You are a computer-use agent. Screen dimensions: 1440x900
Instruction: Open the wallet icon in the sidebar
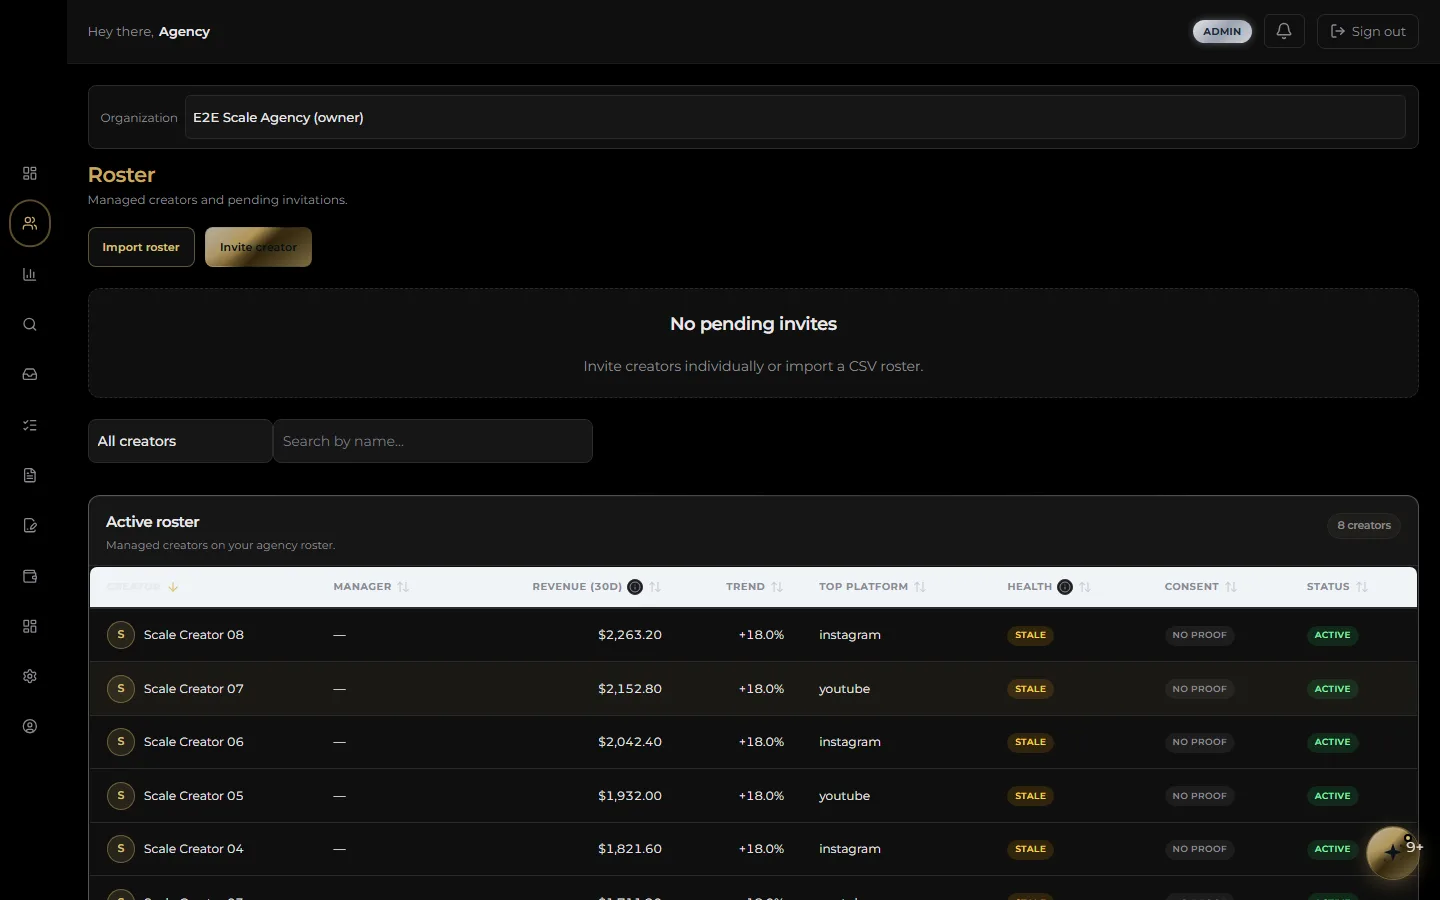30,576
